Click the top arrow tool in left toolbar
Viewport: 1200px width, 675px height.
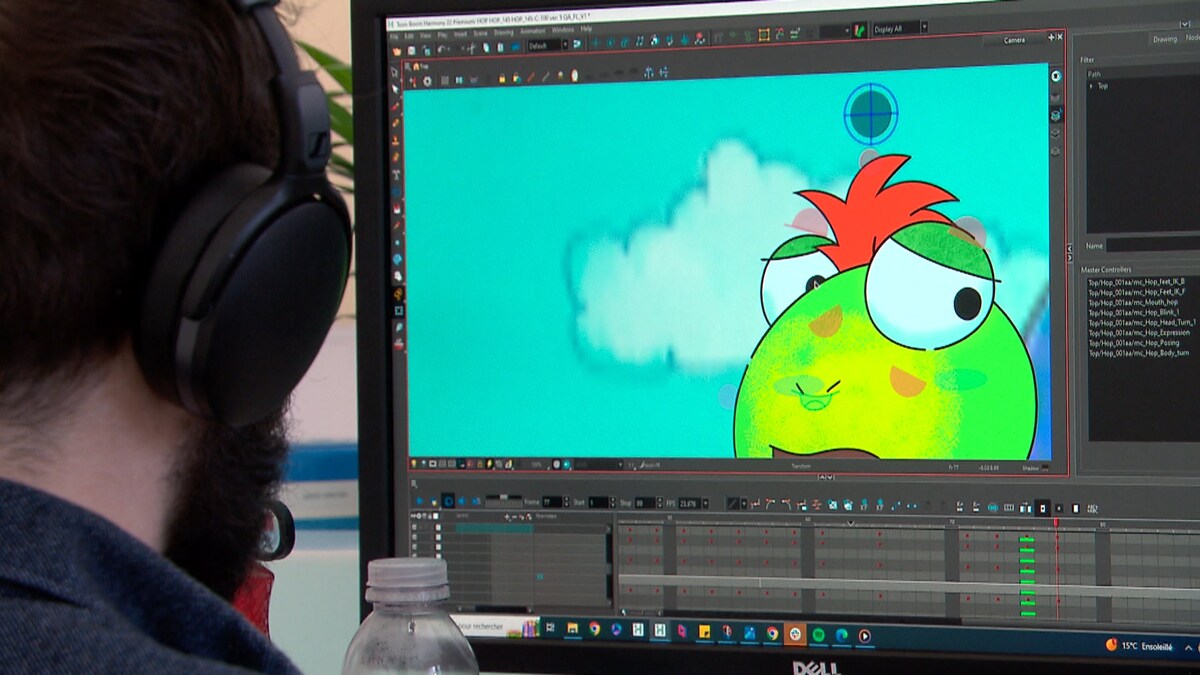(396, 89)
